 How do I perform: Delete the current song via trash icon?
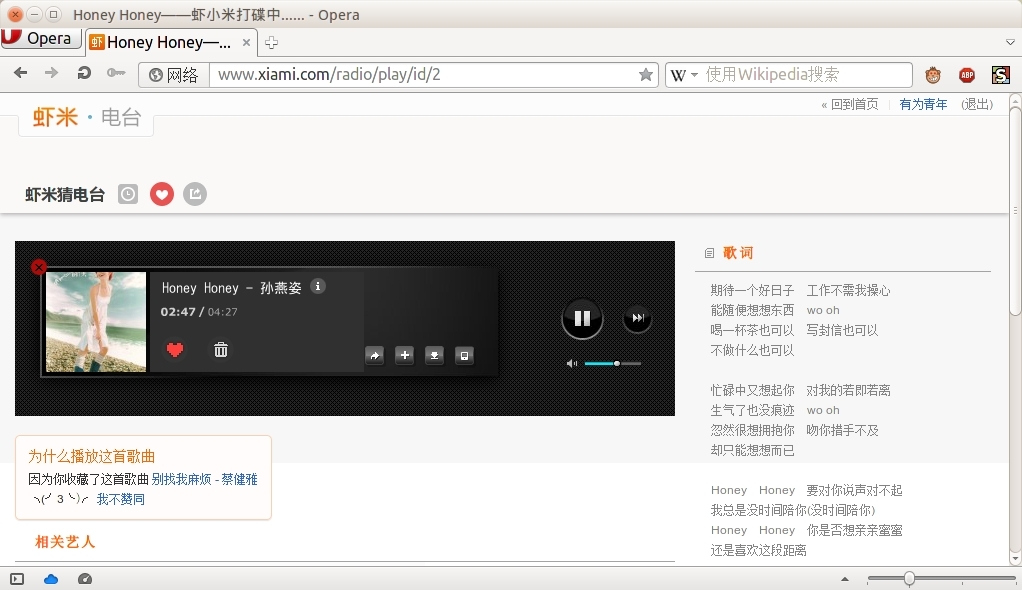[x=221, y=350]
